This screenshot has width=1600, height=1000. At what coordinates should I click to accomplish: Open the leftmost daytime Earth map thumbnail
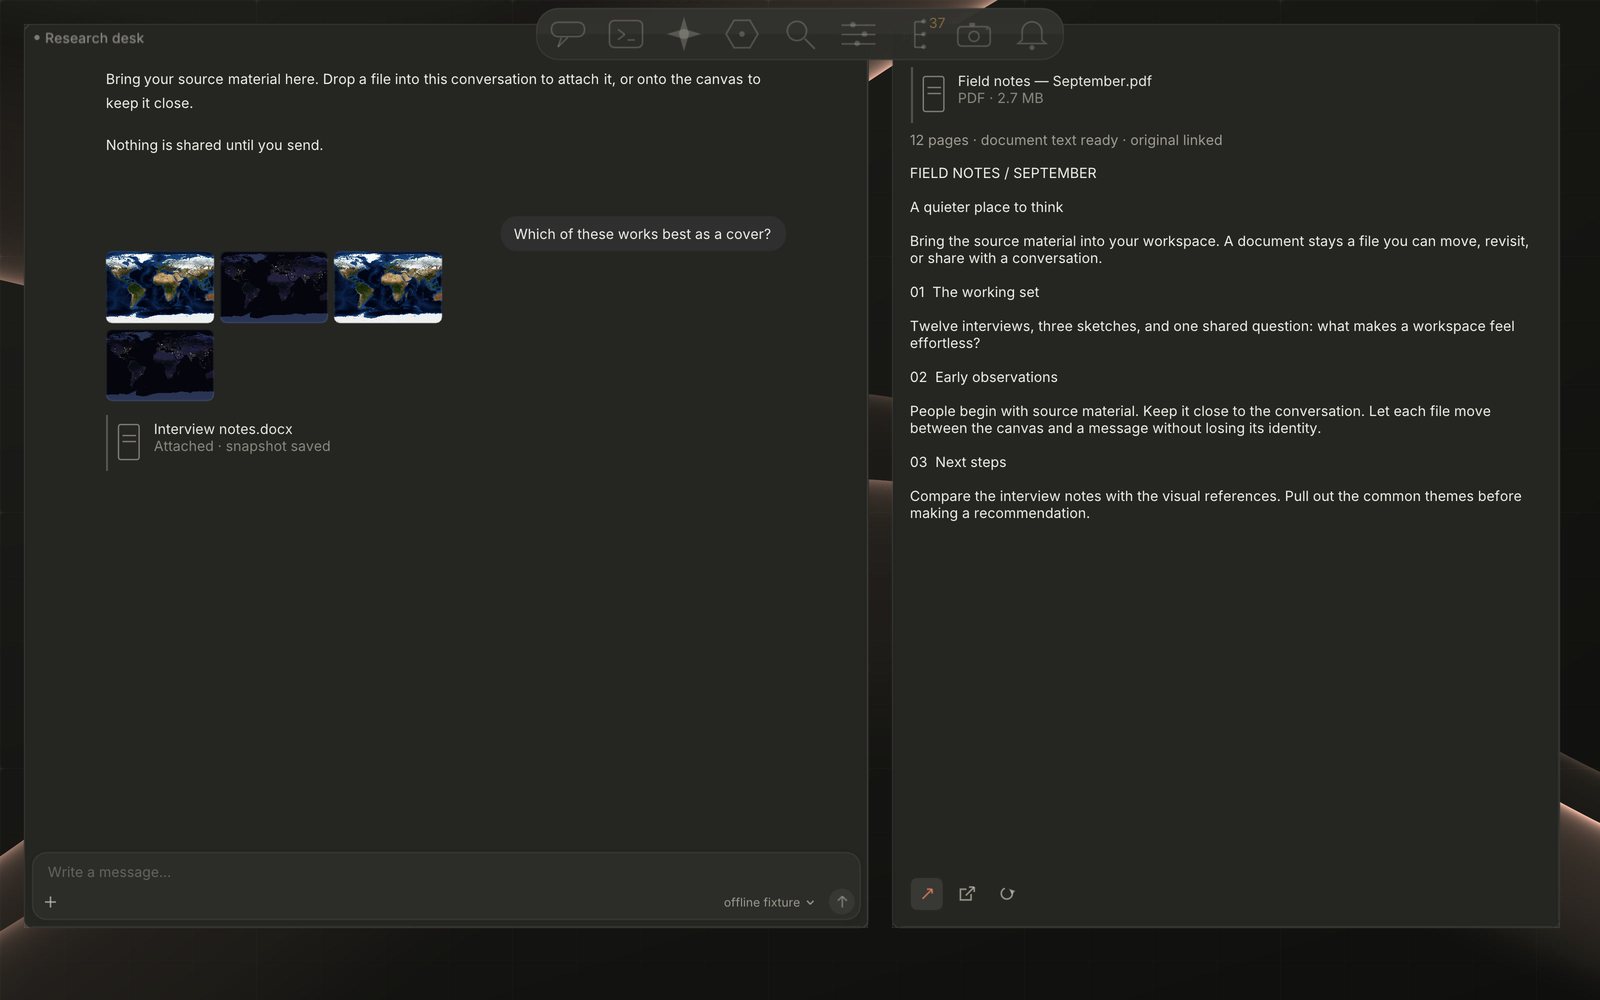160,288
